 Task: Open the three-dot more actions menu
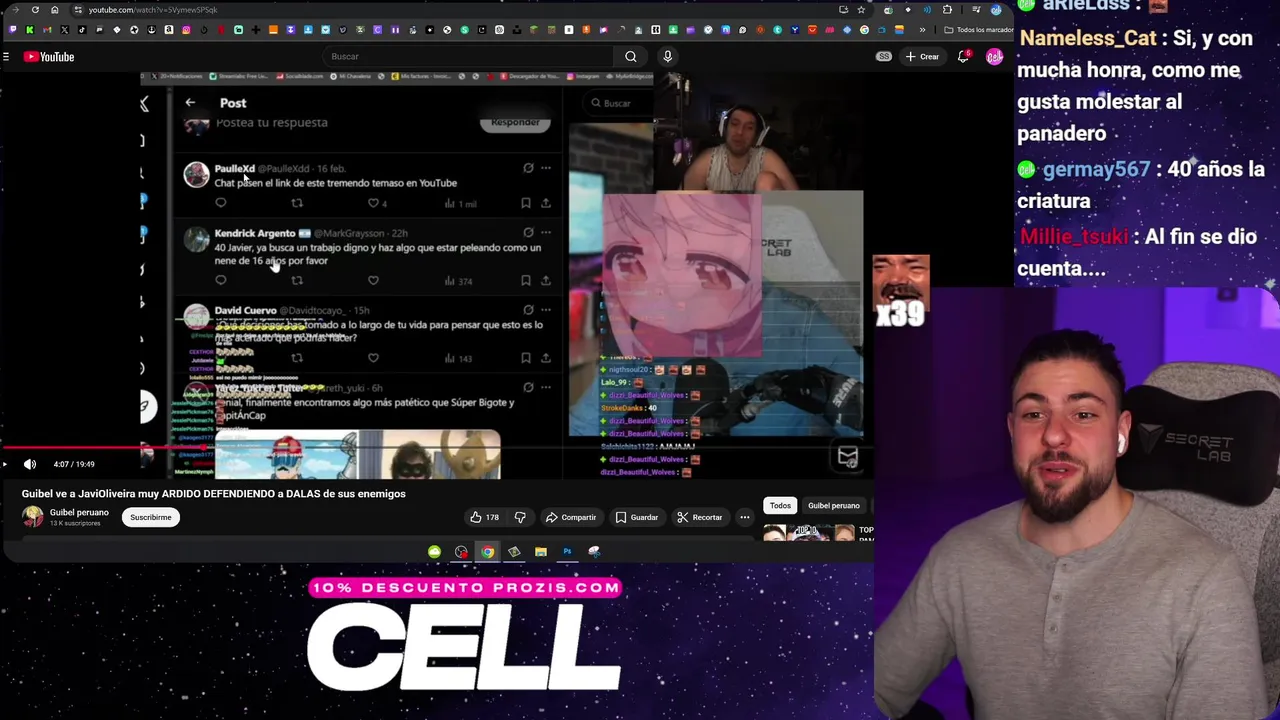click(x=744, y=517)
